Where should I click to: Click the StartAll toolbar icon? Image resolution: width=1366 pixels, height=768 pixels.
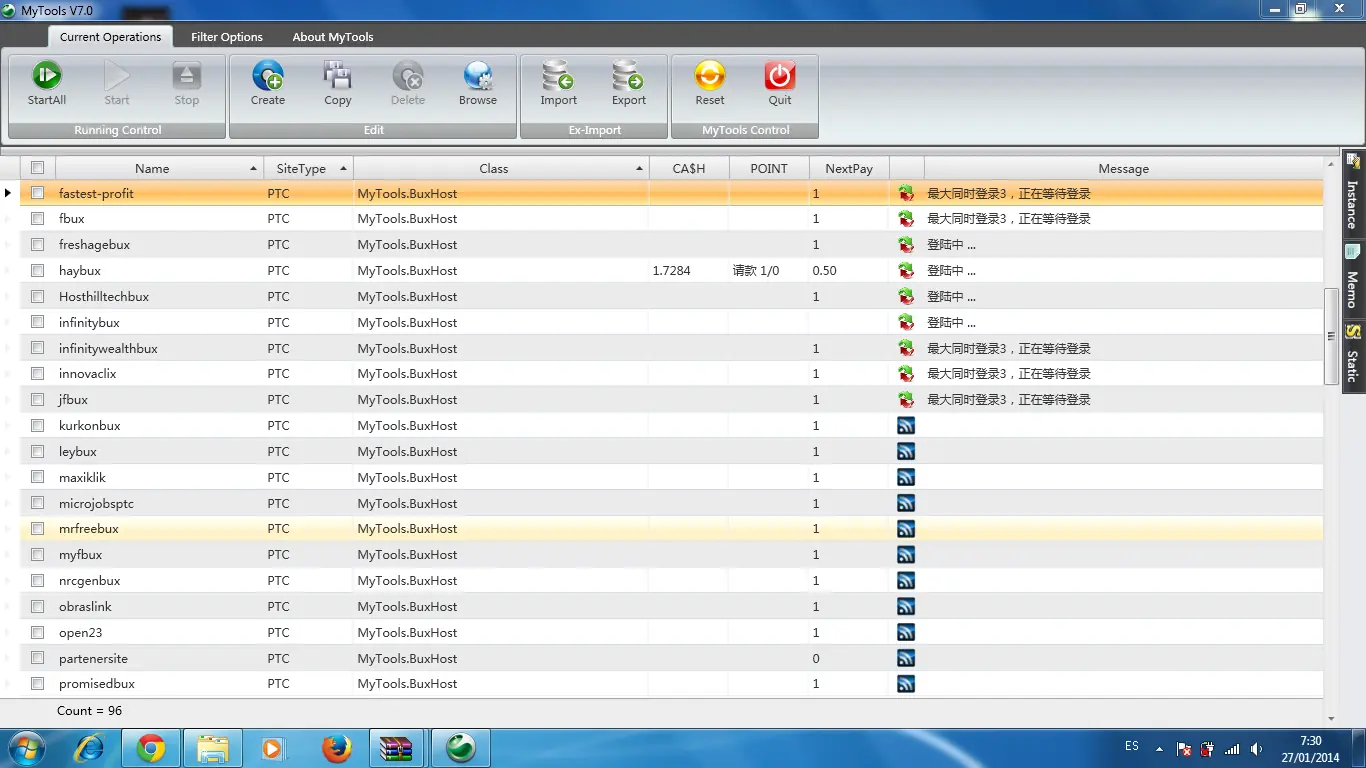pos(47,76)
